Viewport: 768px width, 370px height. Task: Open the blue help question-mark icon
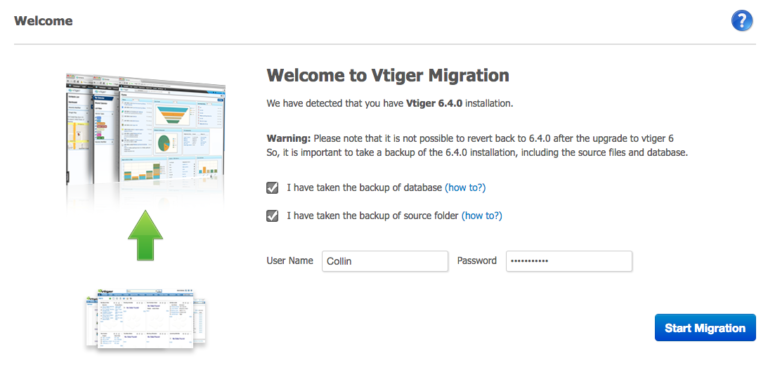[742, 21]
